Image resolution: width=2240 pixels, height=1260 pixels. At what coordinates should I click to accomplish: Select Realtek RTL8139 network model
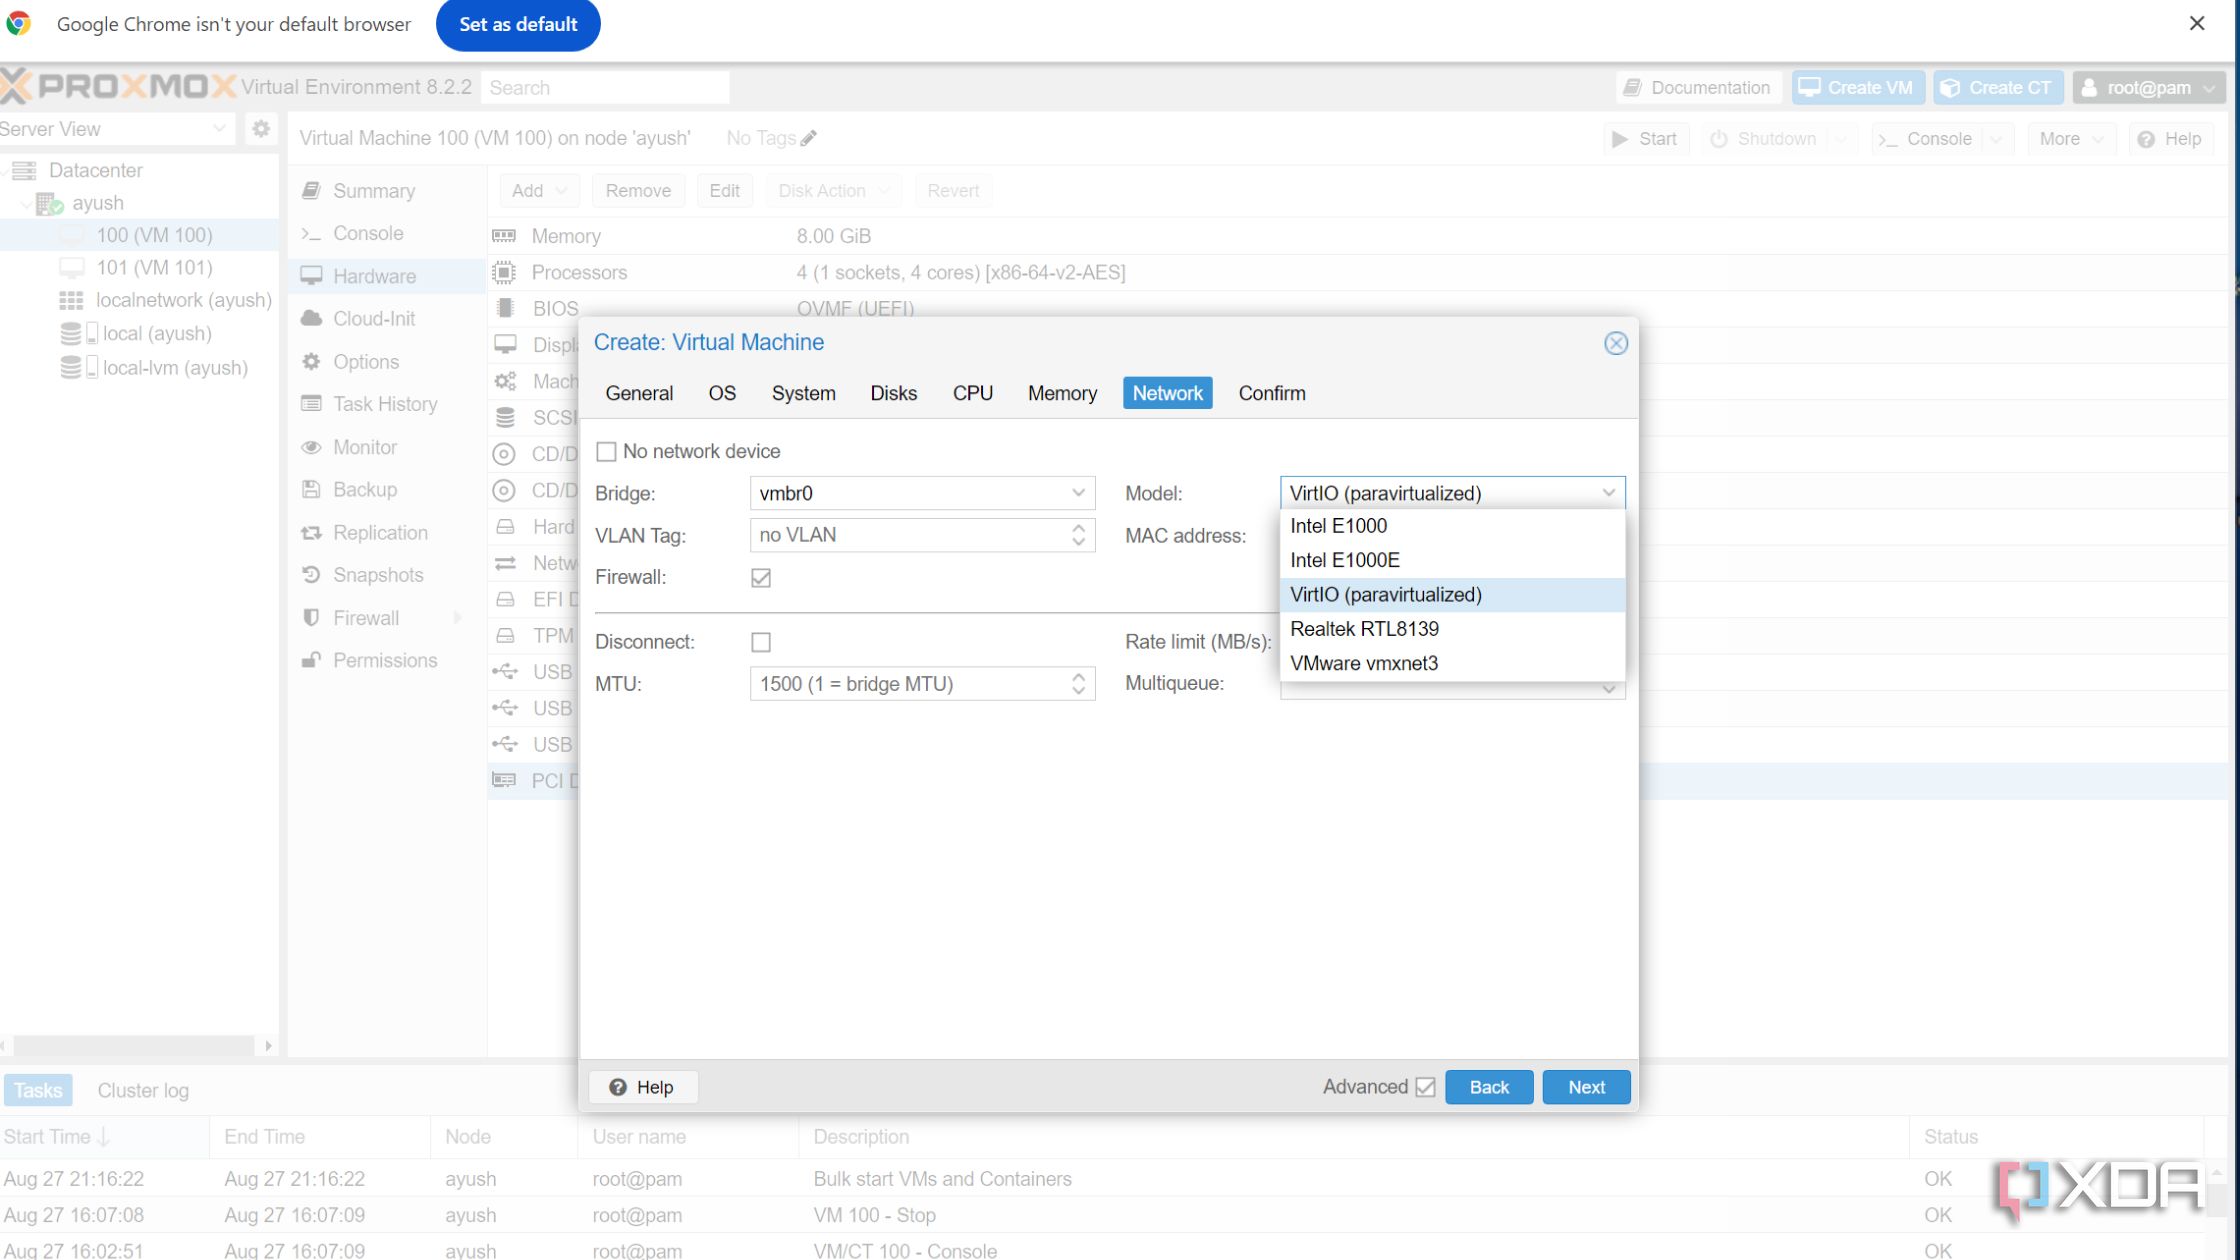pyautogui.click(x=1452, y=629)
